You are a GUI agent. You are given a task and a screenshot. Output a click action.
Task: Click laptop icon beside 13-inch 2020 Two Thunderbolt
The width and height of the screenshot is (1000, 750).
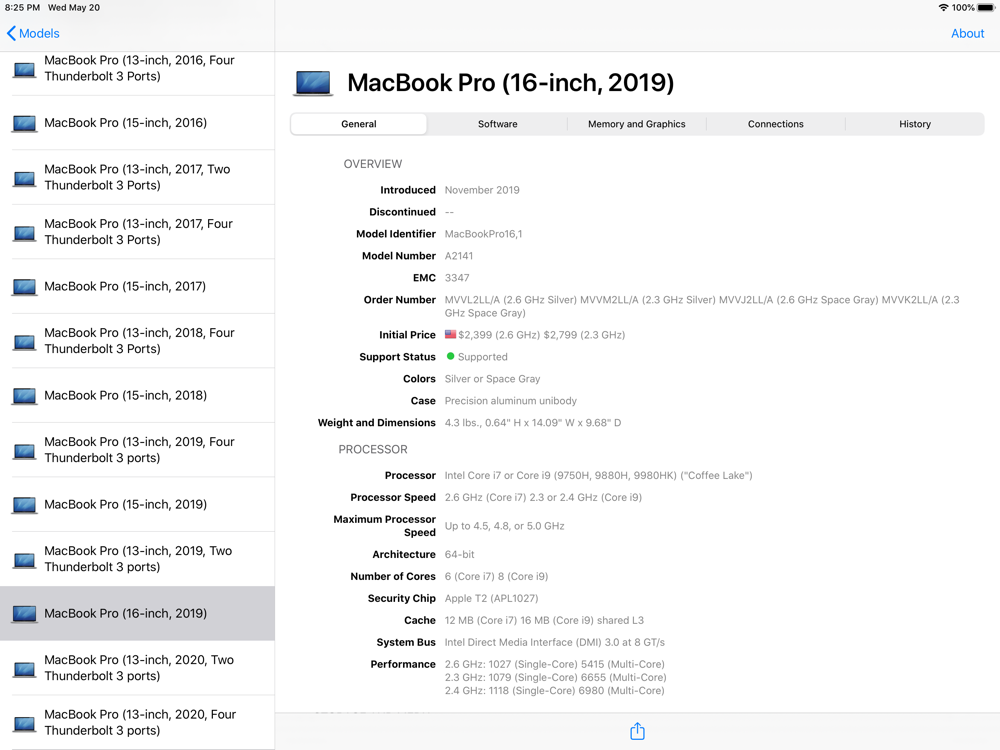24,669
